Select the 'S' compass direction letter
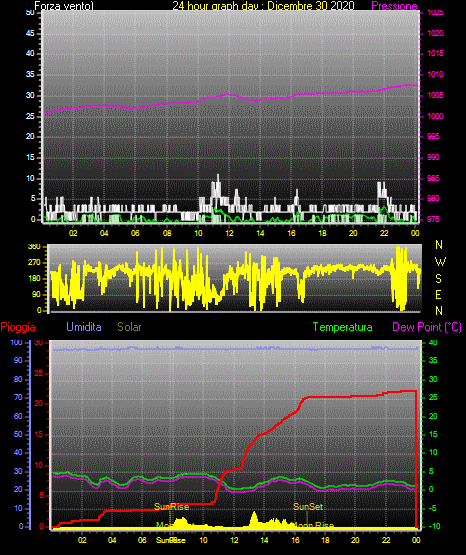 click(x=438, y=279)
